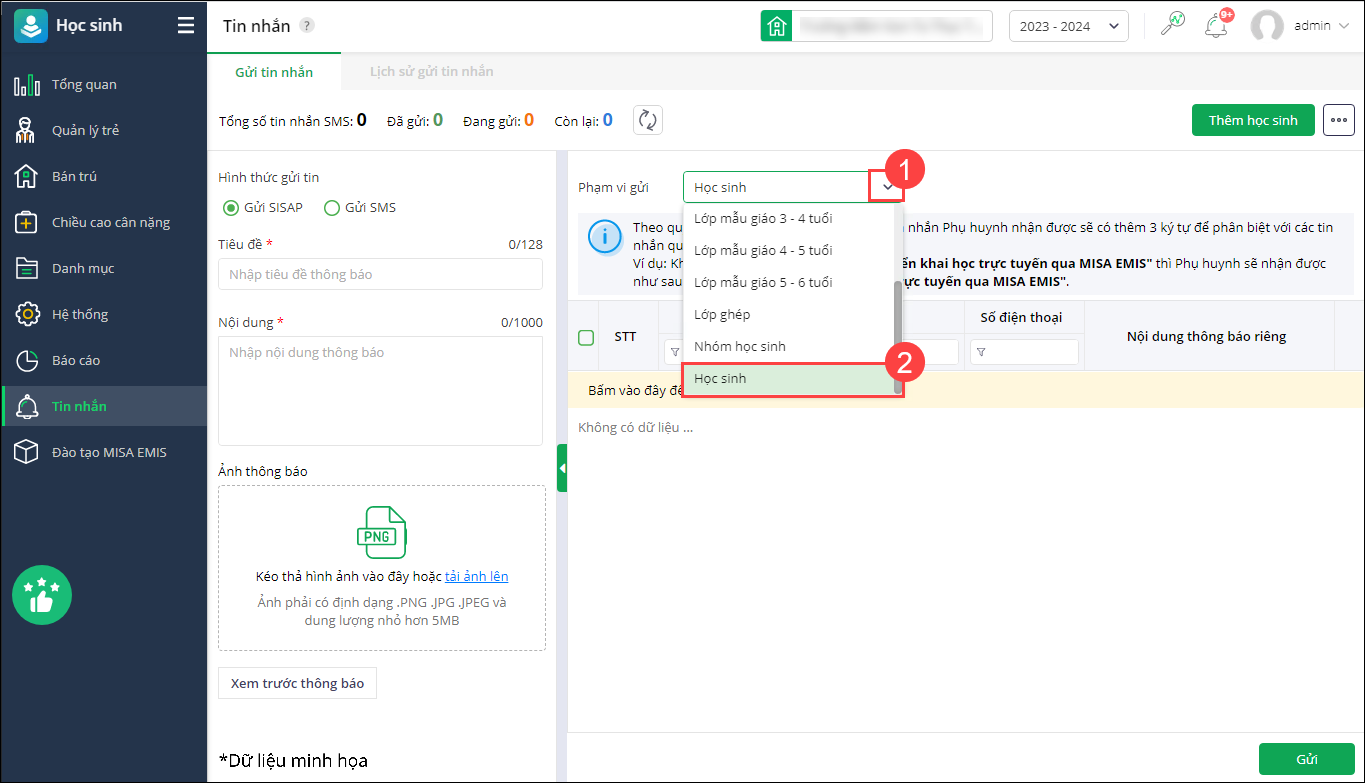The width and height of the screenshot is (1365, 783).
Task: Go to Bán trú section
Action: pyautogui.click(x=104, y=177)
